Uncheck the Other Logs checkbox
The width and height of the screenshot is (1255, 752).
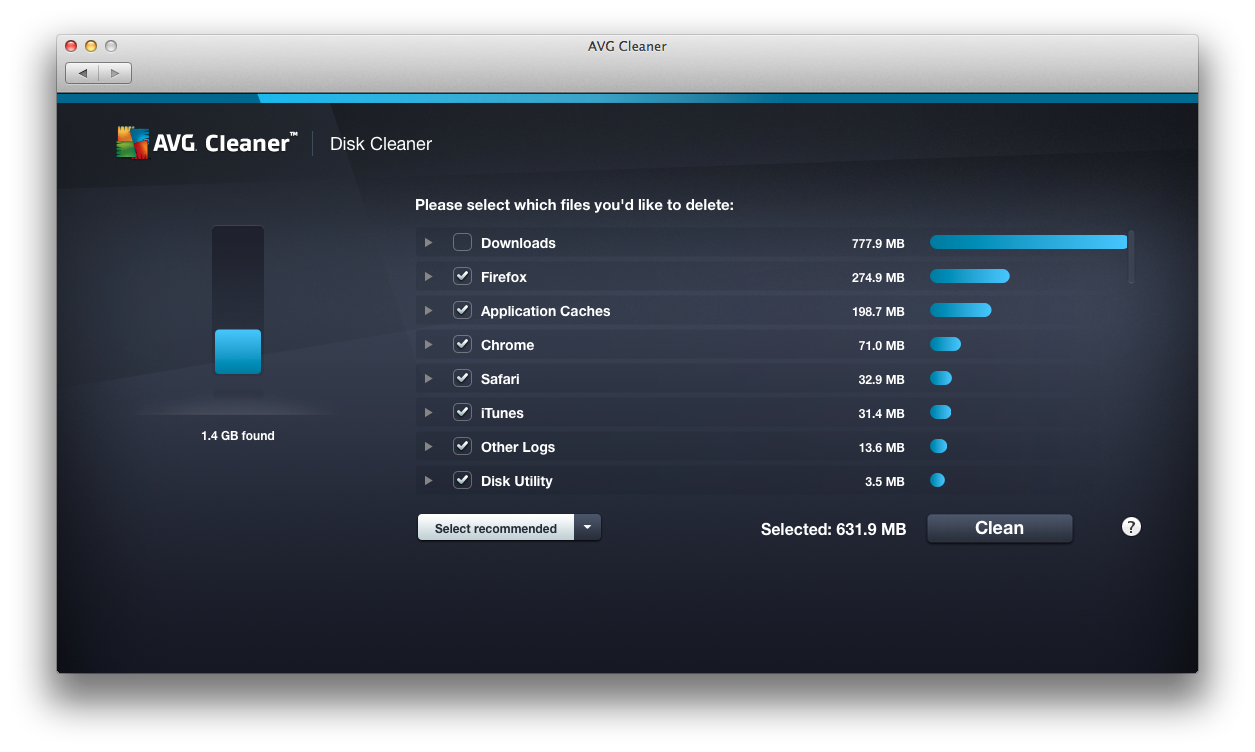pos(462,446)
